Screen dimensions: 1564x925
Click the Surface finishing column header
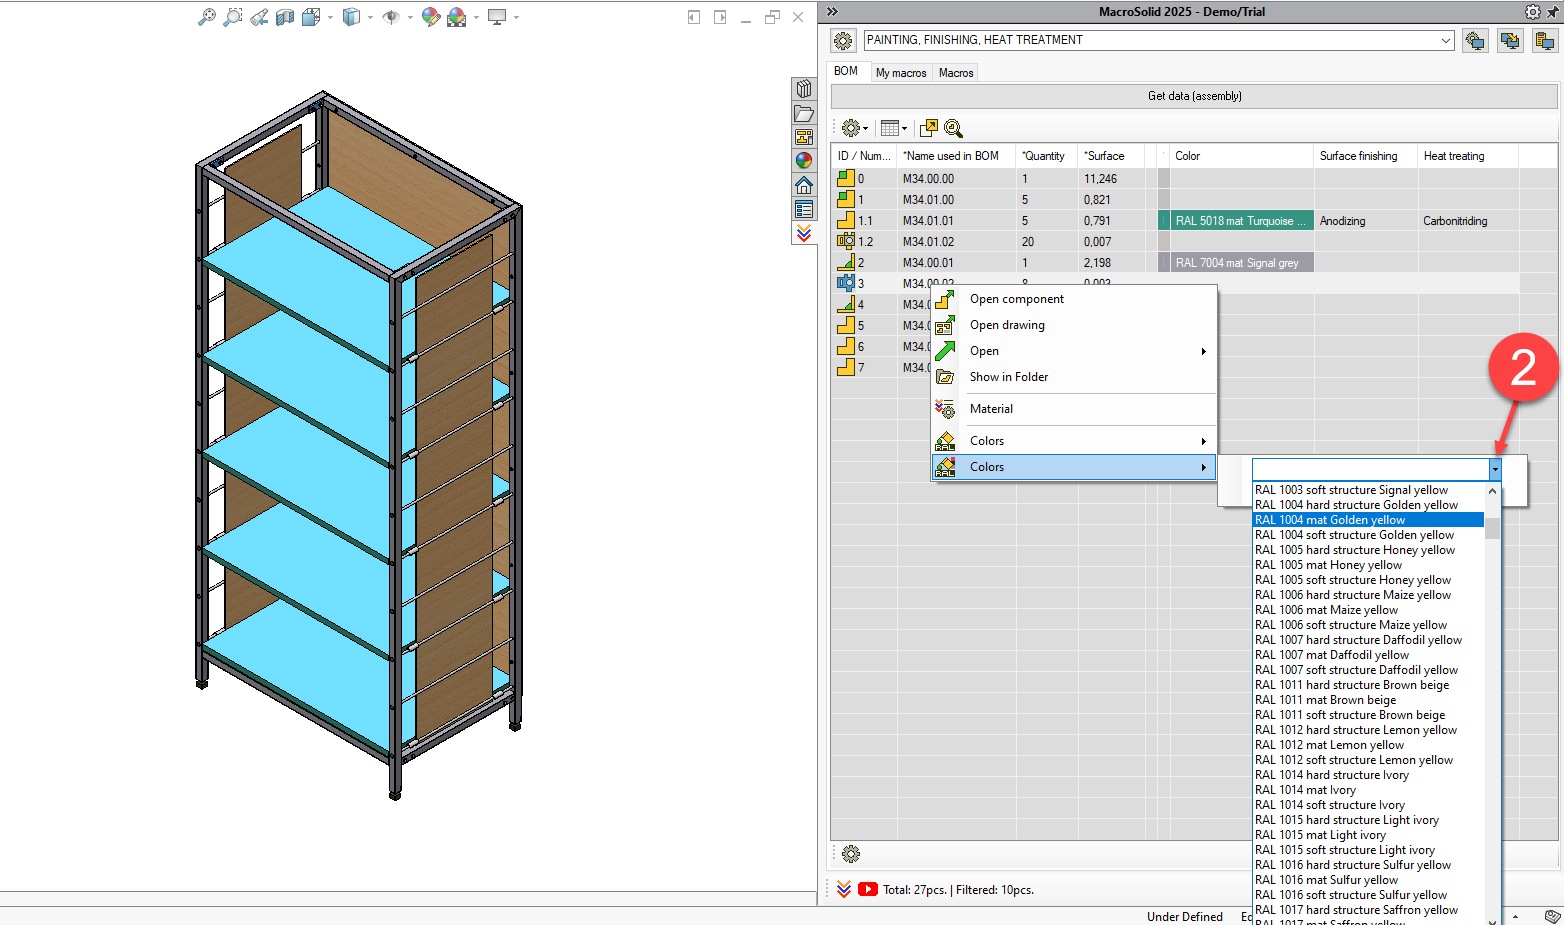[1365, 156]
